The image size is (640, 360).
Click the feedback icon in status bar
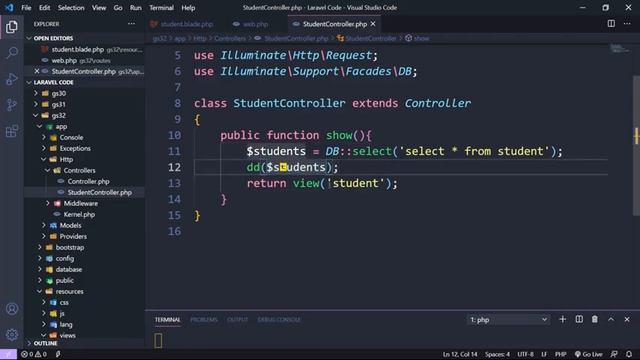coord(614,354)
